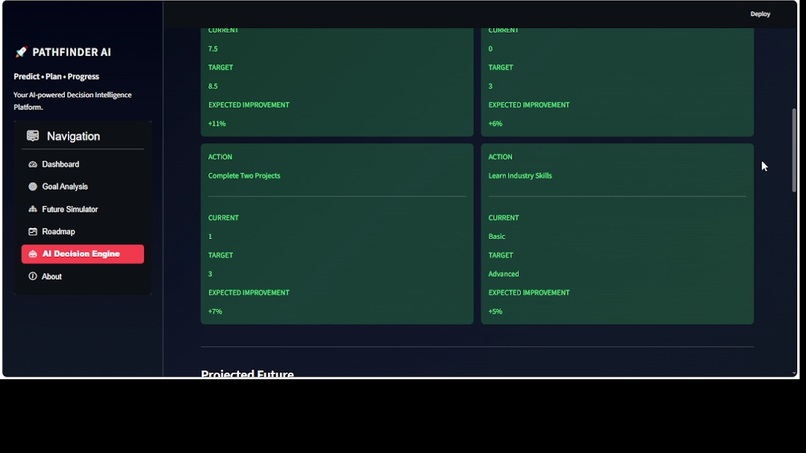Click the About info icon
The width and height of the screenshot is (806, 453).
(33, 276)
